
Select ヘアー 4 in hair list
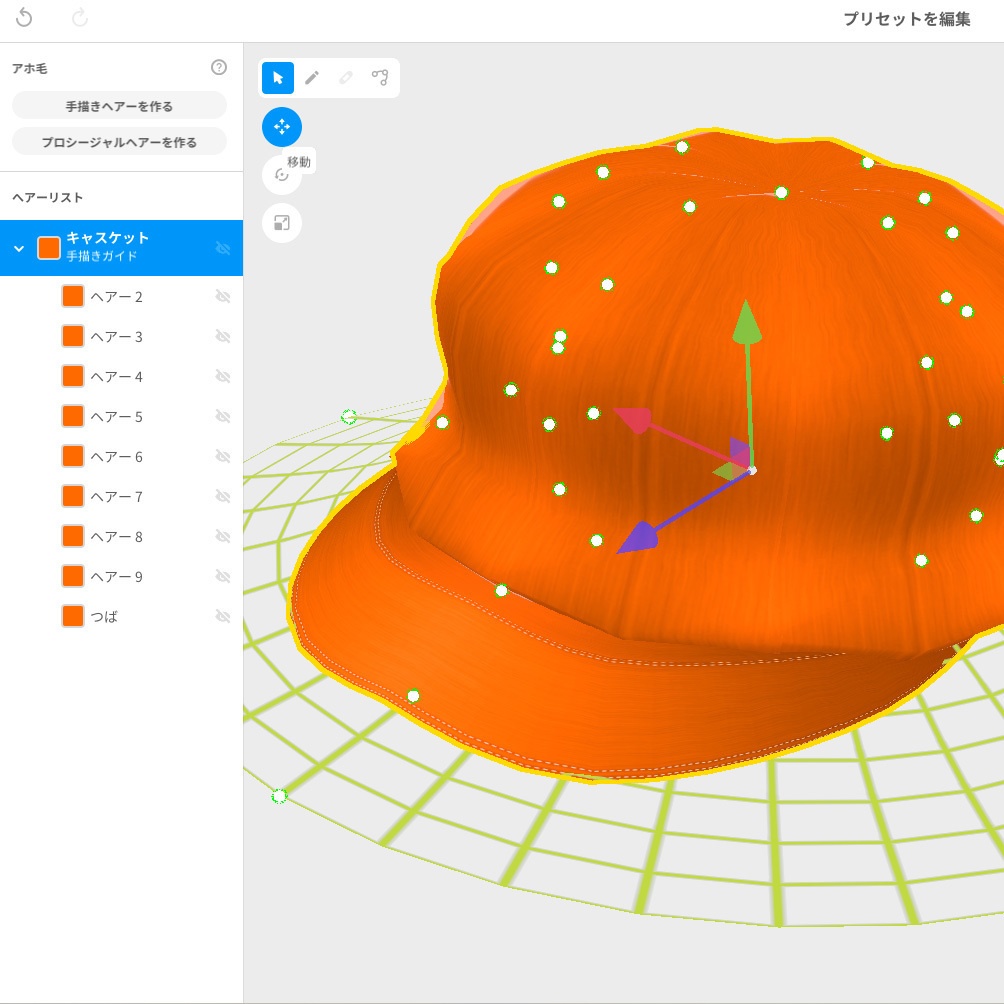tap(122, 376)
